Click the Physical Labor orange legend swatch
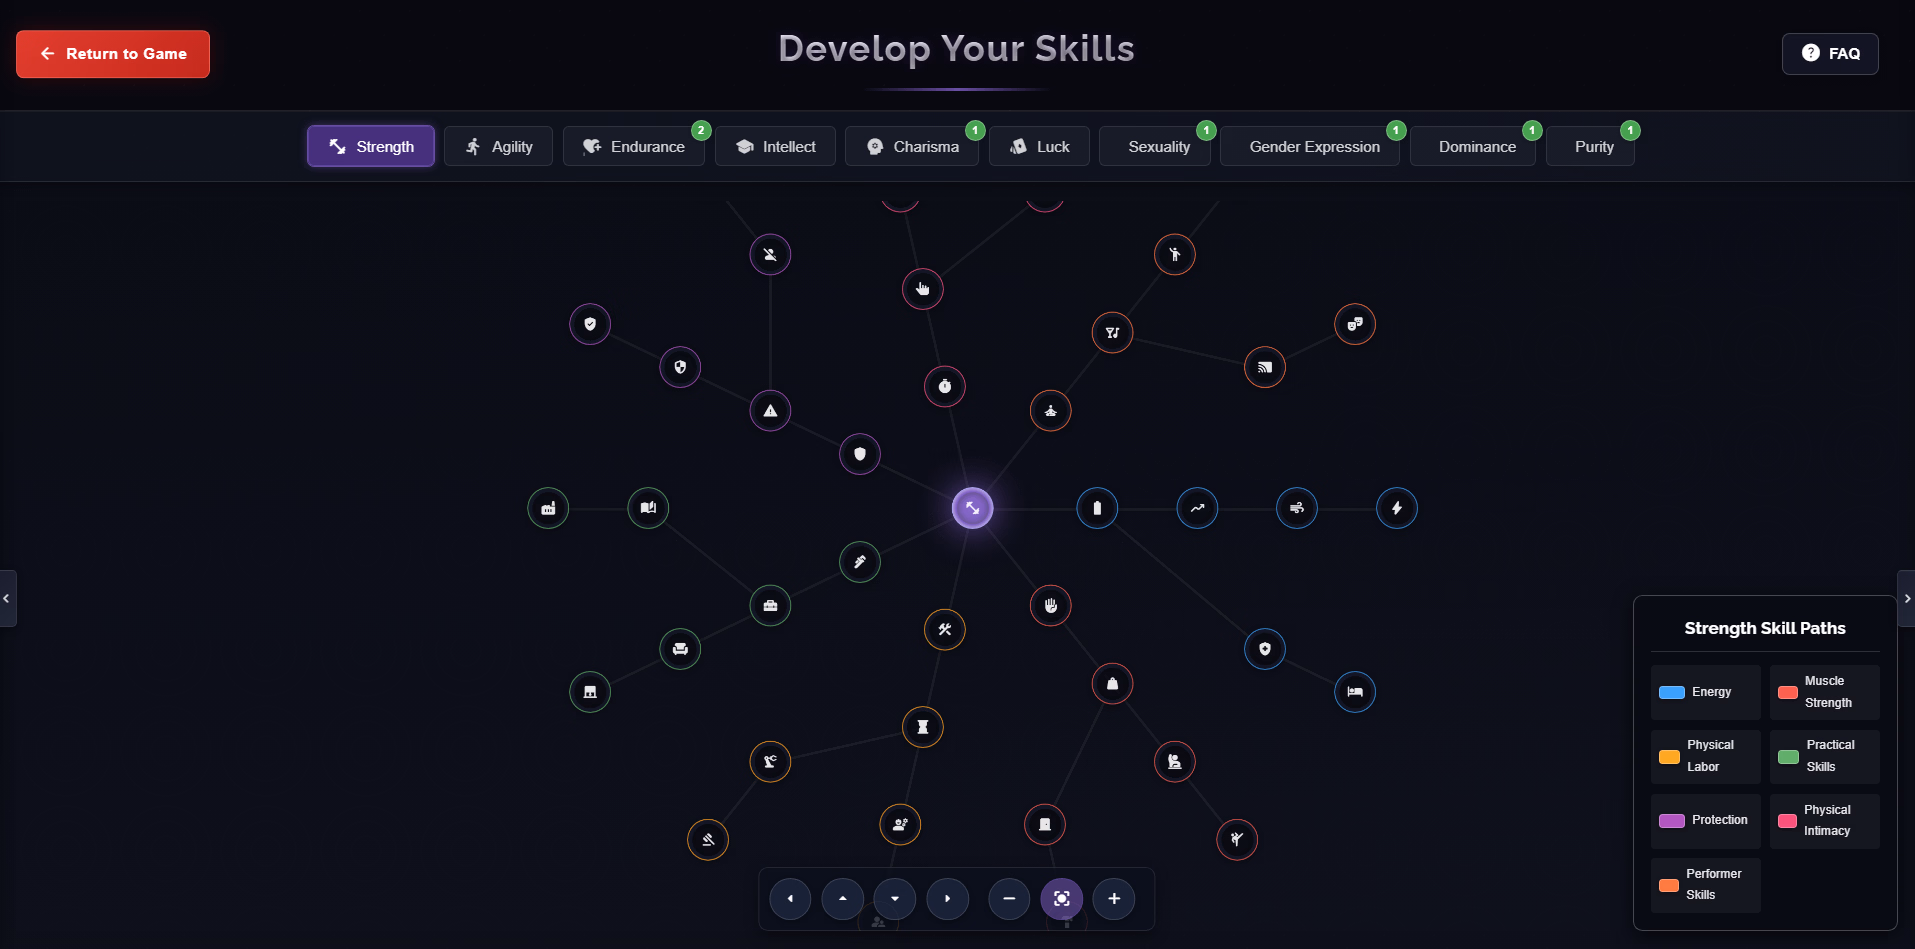The width and height of the screenshot is (1915, 949). pyautogui.click(x=1670, y=757)
